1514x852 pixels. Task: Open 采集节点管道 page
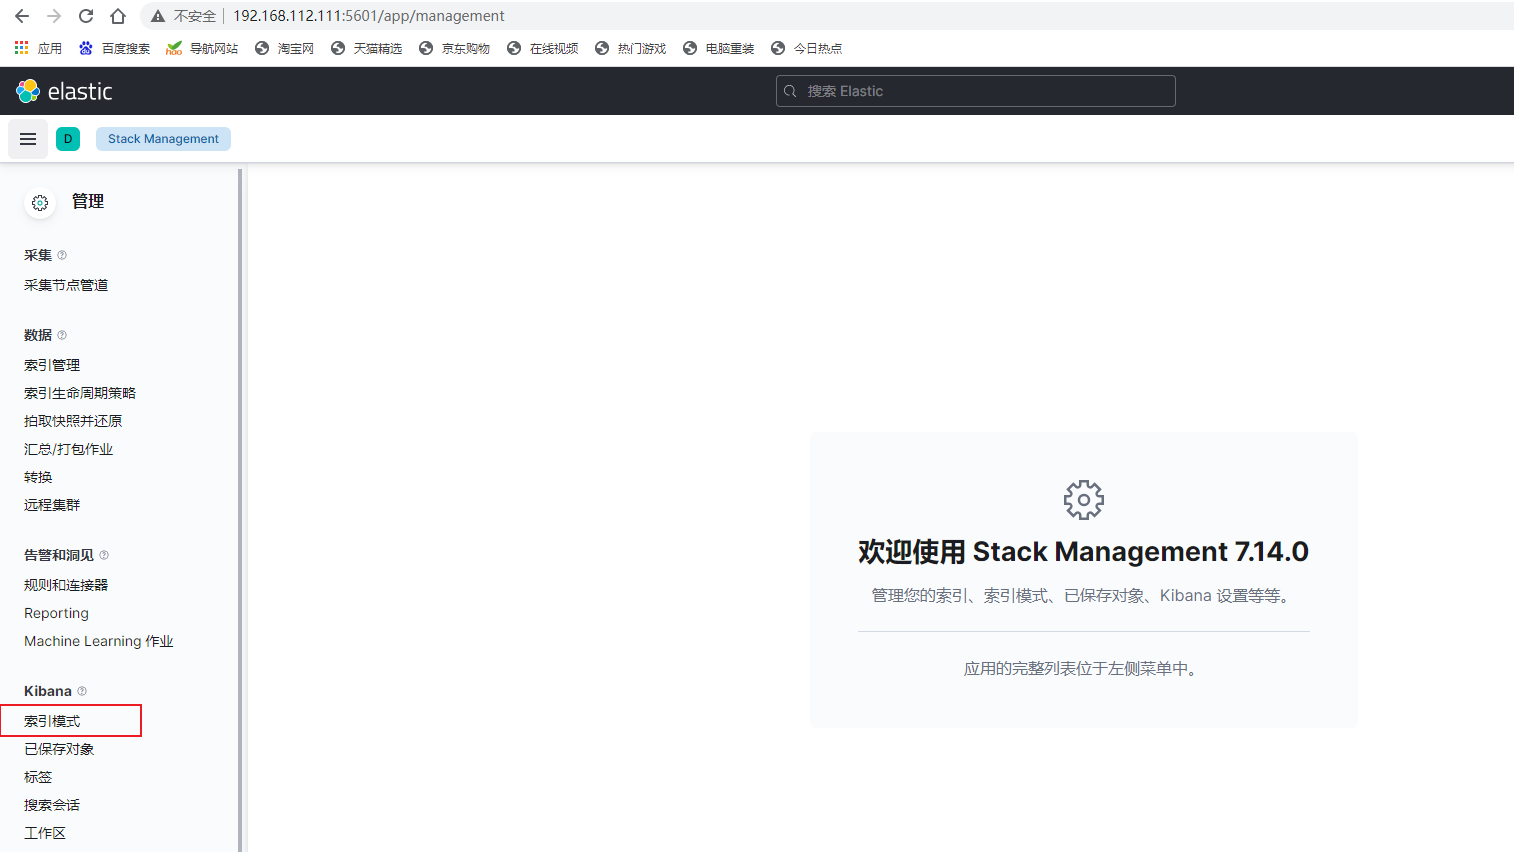point(66,285)
